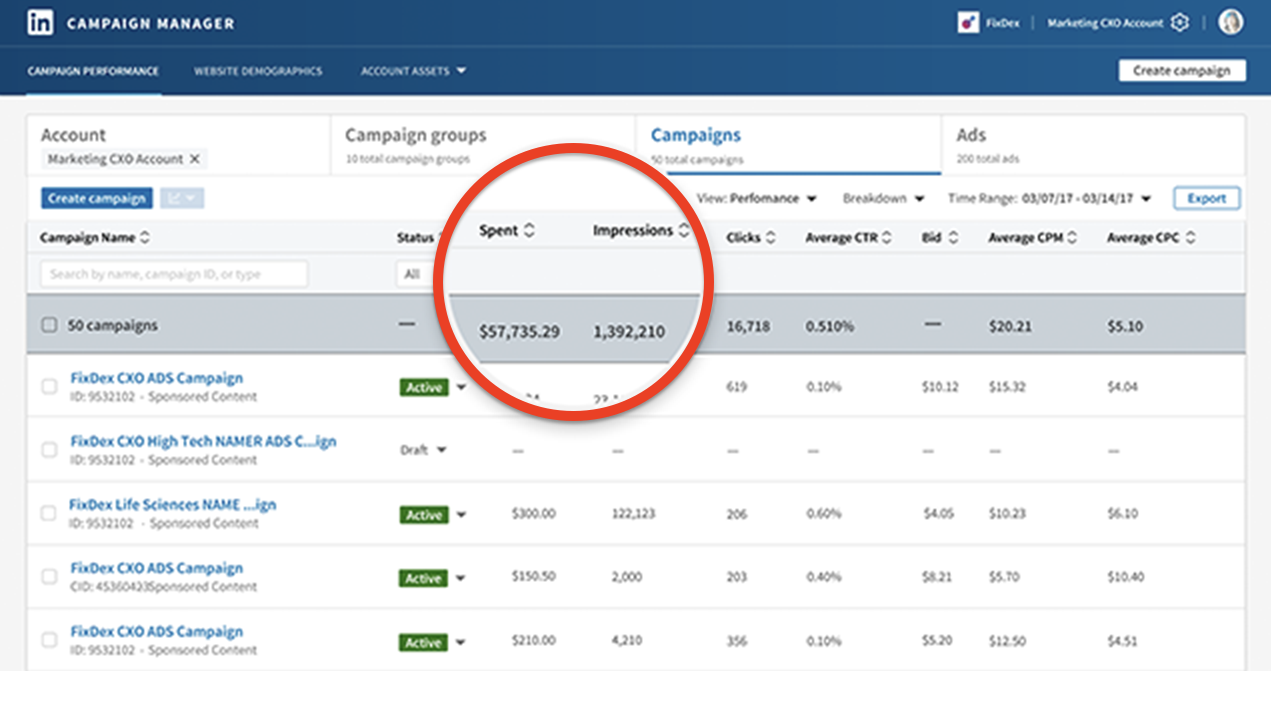Check the campaign row with CID 453604235
This screenshot has height=706, width=1271.
[49, 577]
